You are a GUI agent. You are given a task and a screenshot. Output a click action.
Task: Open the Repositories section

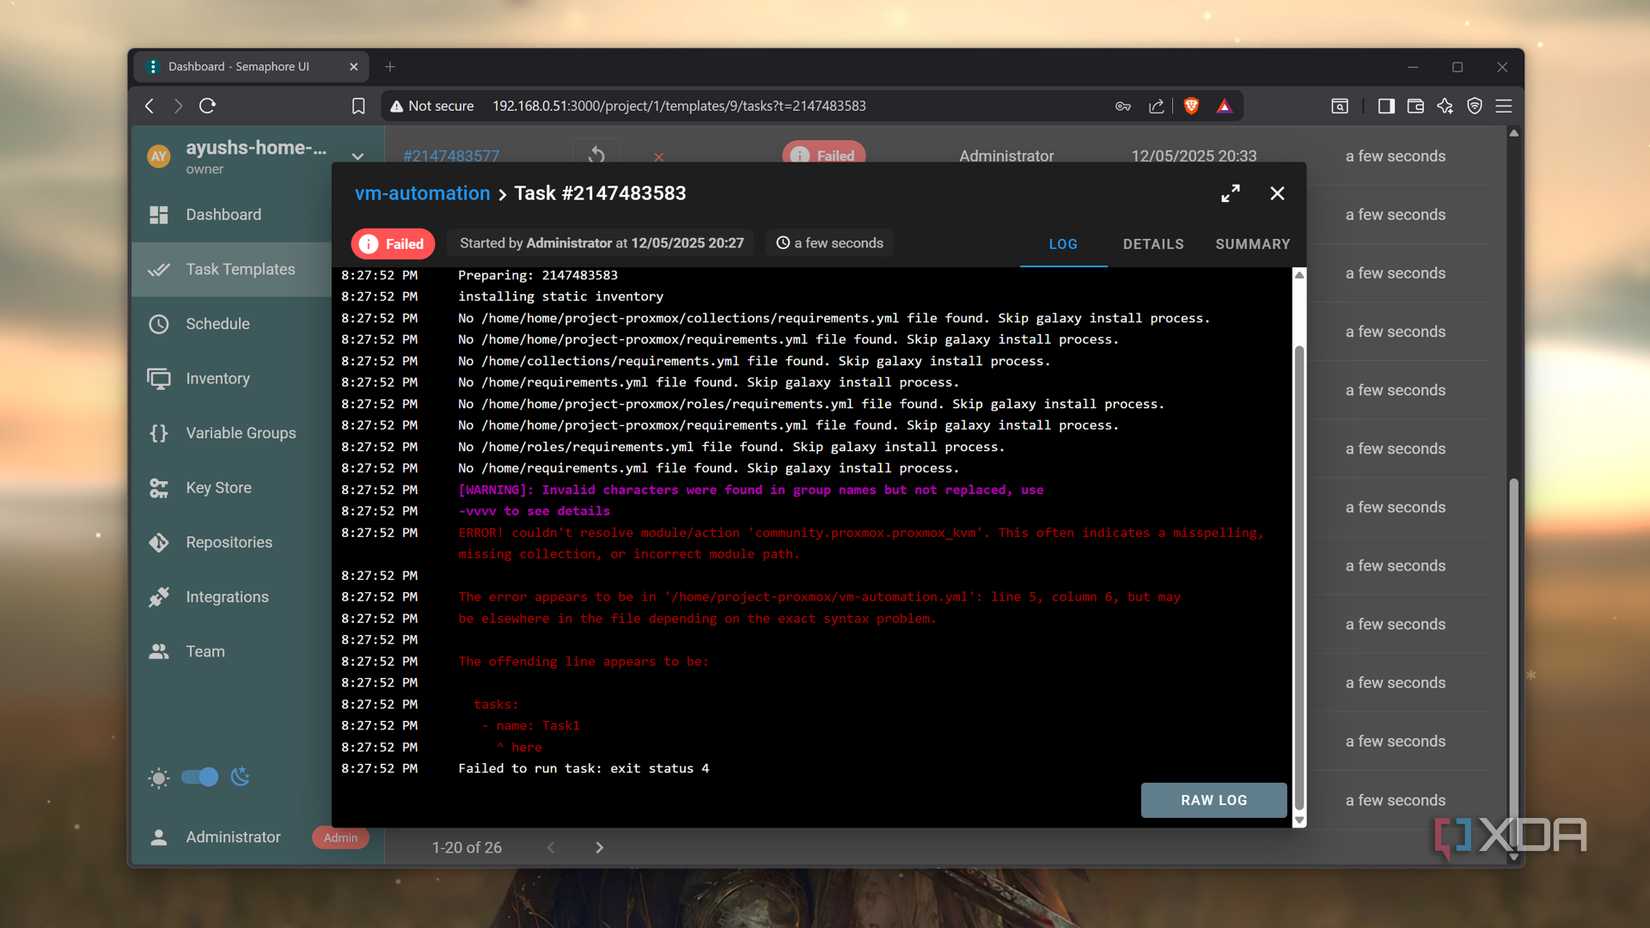tap(228, 541)
